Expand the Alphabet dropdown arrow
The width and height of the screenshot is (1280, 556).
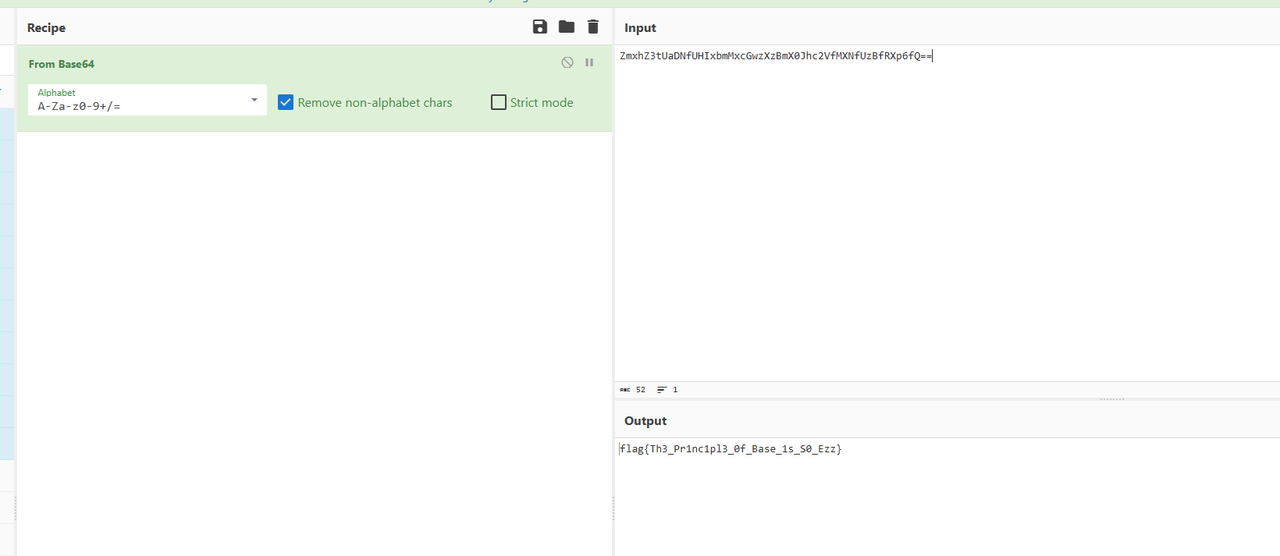coord(254,100)
